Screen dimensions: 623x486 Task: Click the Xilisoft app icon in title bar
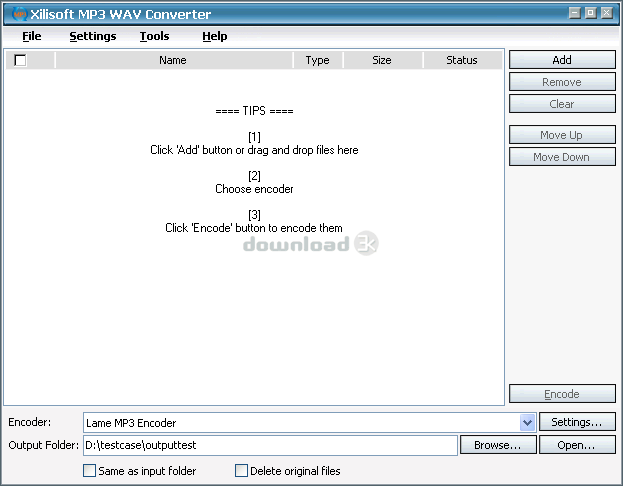(18, 13)
